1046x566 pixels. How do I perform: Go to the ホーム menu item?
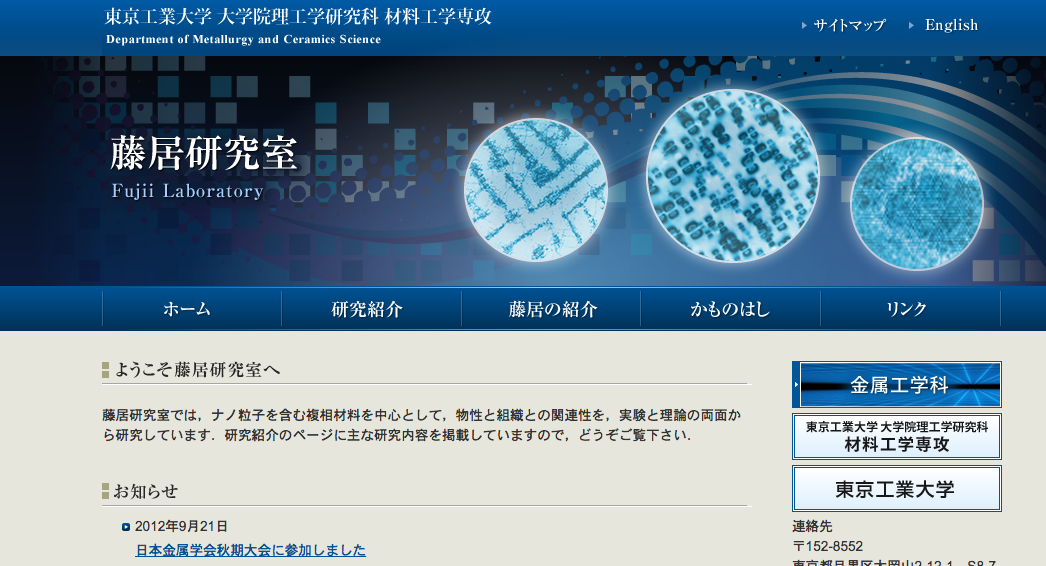click(x=192, y=309)
